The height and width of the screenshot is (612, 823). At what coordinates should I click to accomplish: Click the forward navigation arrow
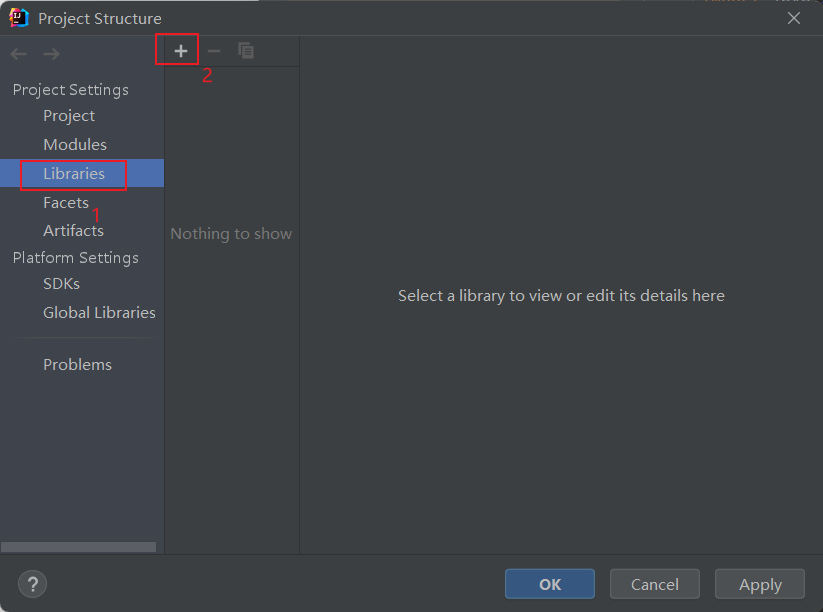coord(51,53)
